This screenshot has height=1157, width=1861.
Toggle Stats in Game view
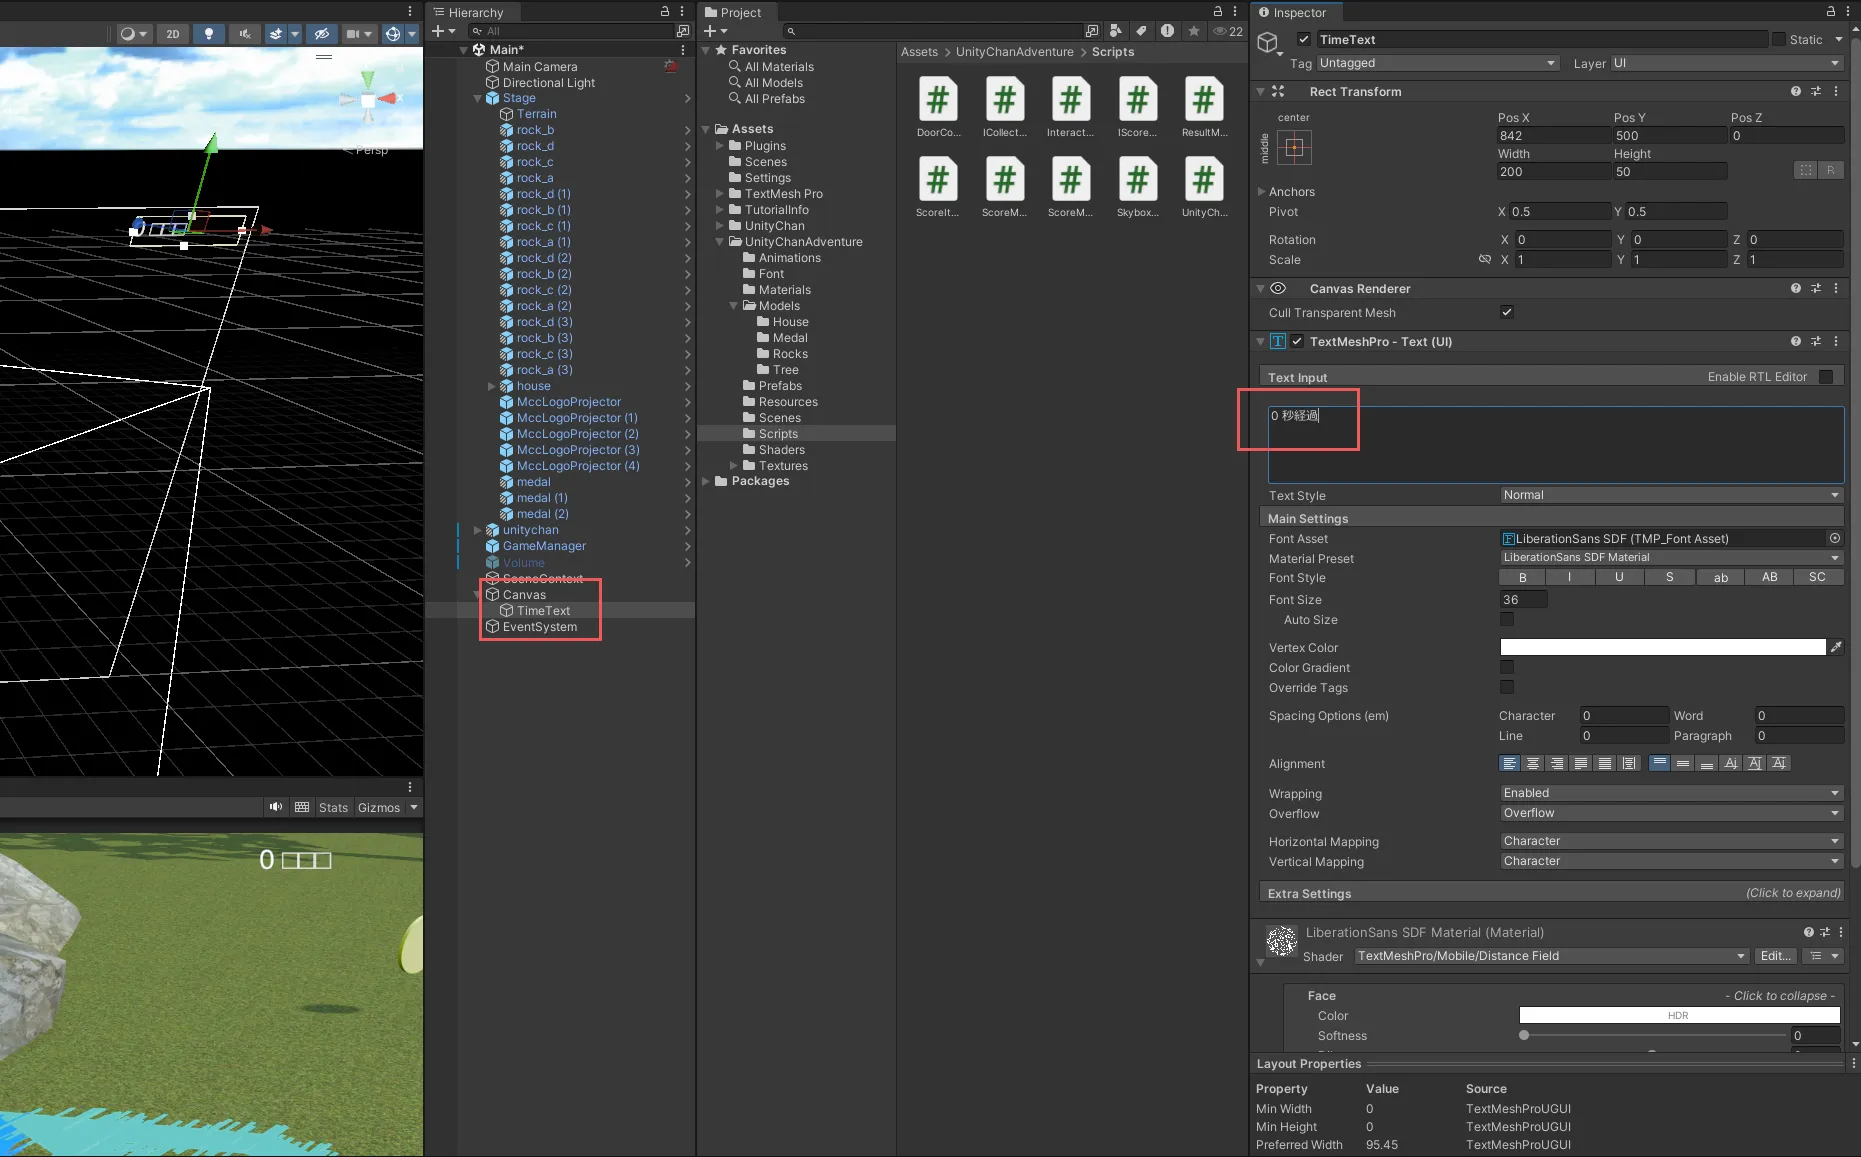pos(333,807)
